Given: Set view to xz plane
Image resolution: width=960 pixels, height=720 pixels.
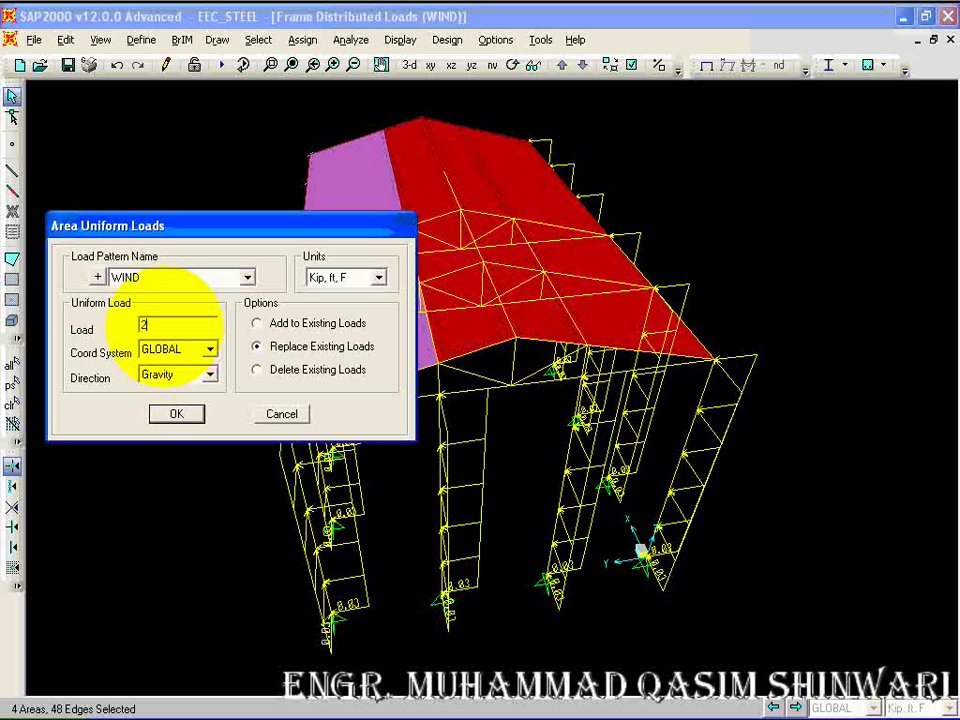Looking at the screenshot, I should click(451, 65).
